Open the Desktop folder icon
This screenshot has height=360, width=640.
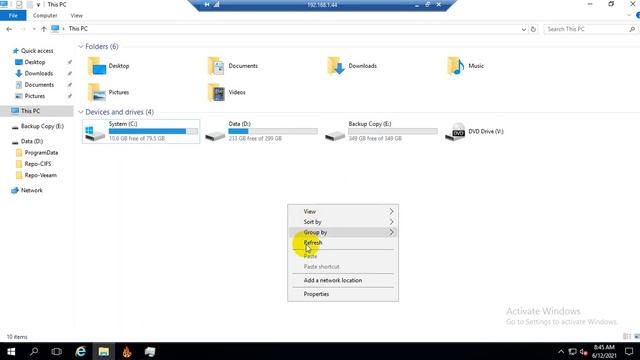point(97,66)
